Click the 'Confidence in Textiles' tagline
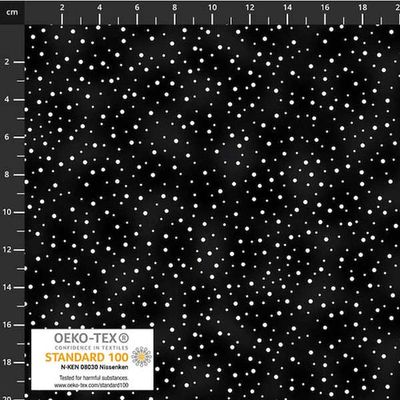The height and width of the screenshot is (400, 400). 87,348
